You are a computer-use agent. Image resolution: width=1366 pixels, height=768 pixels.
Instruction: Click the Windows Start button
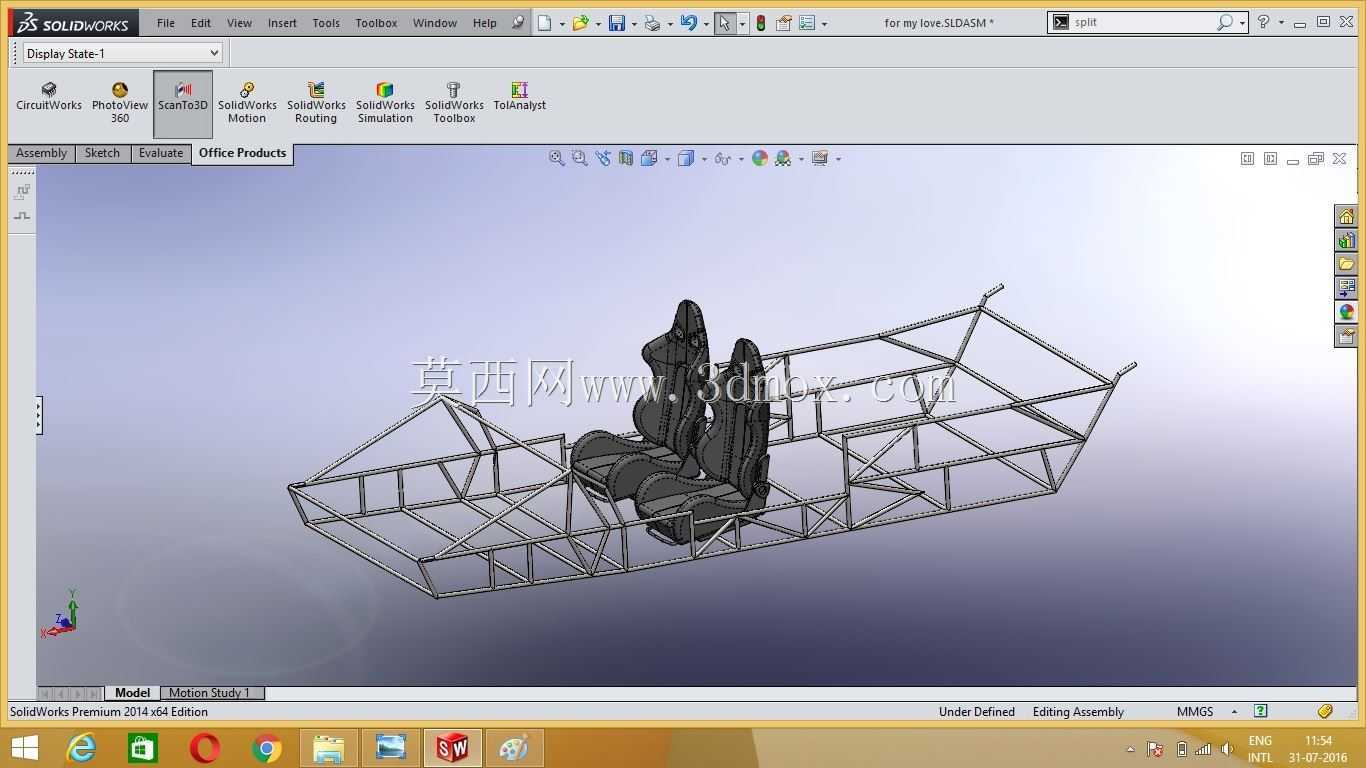coord(24,748)
